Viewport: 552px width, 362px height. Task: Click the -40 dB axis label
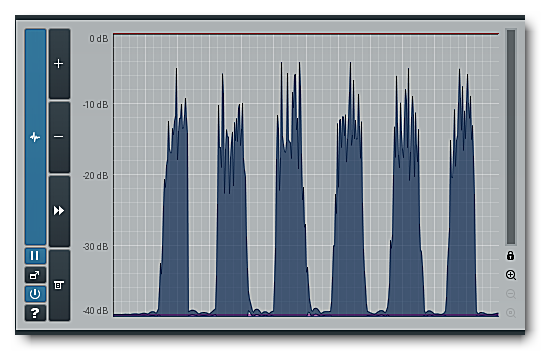95,311
